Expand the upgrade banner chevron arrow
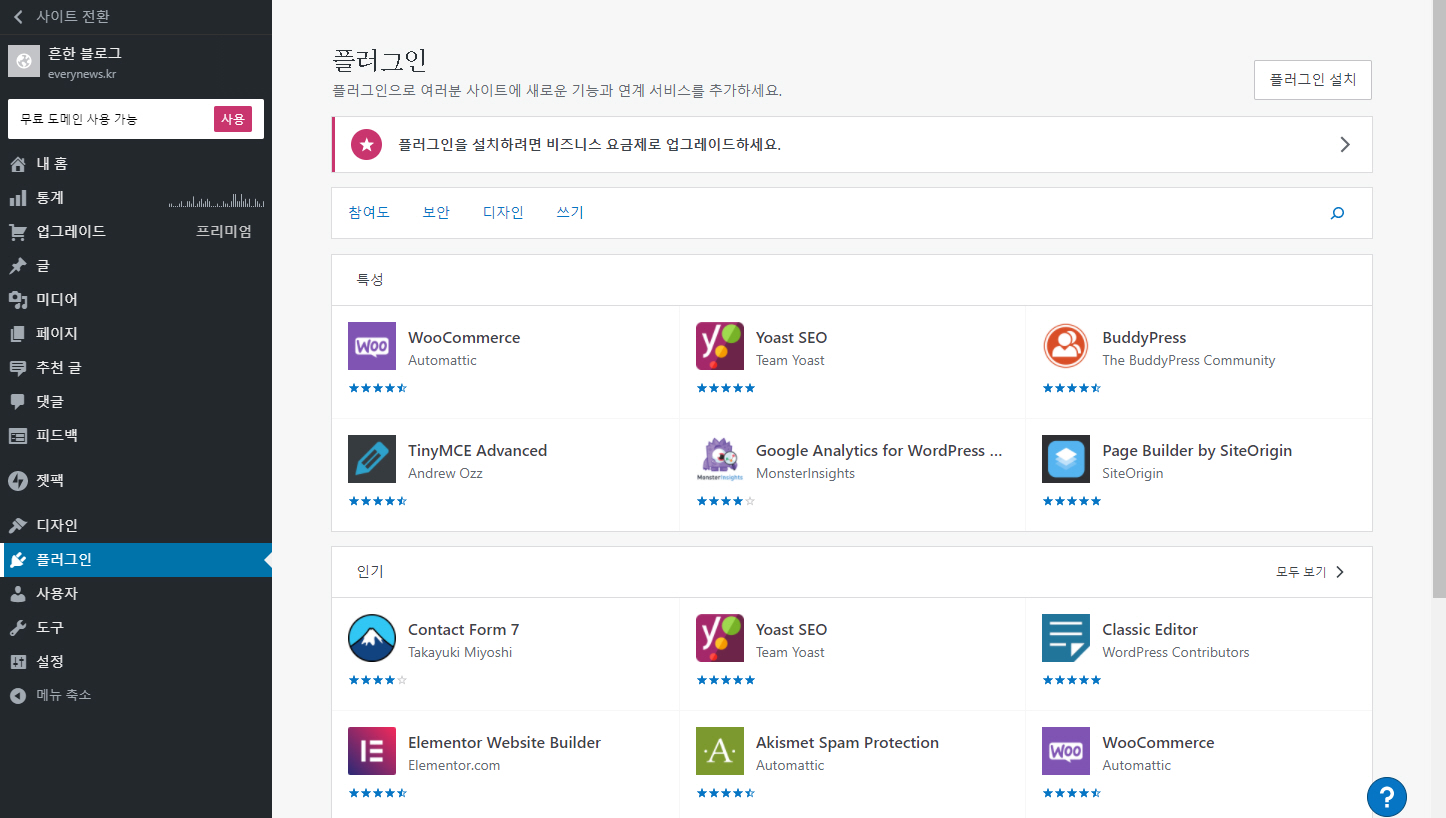The height and width of the screenshot is (818, 1446). tap(1345, 144)
